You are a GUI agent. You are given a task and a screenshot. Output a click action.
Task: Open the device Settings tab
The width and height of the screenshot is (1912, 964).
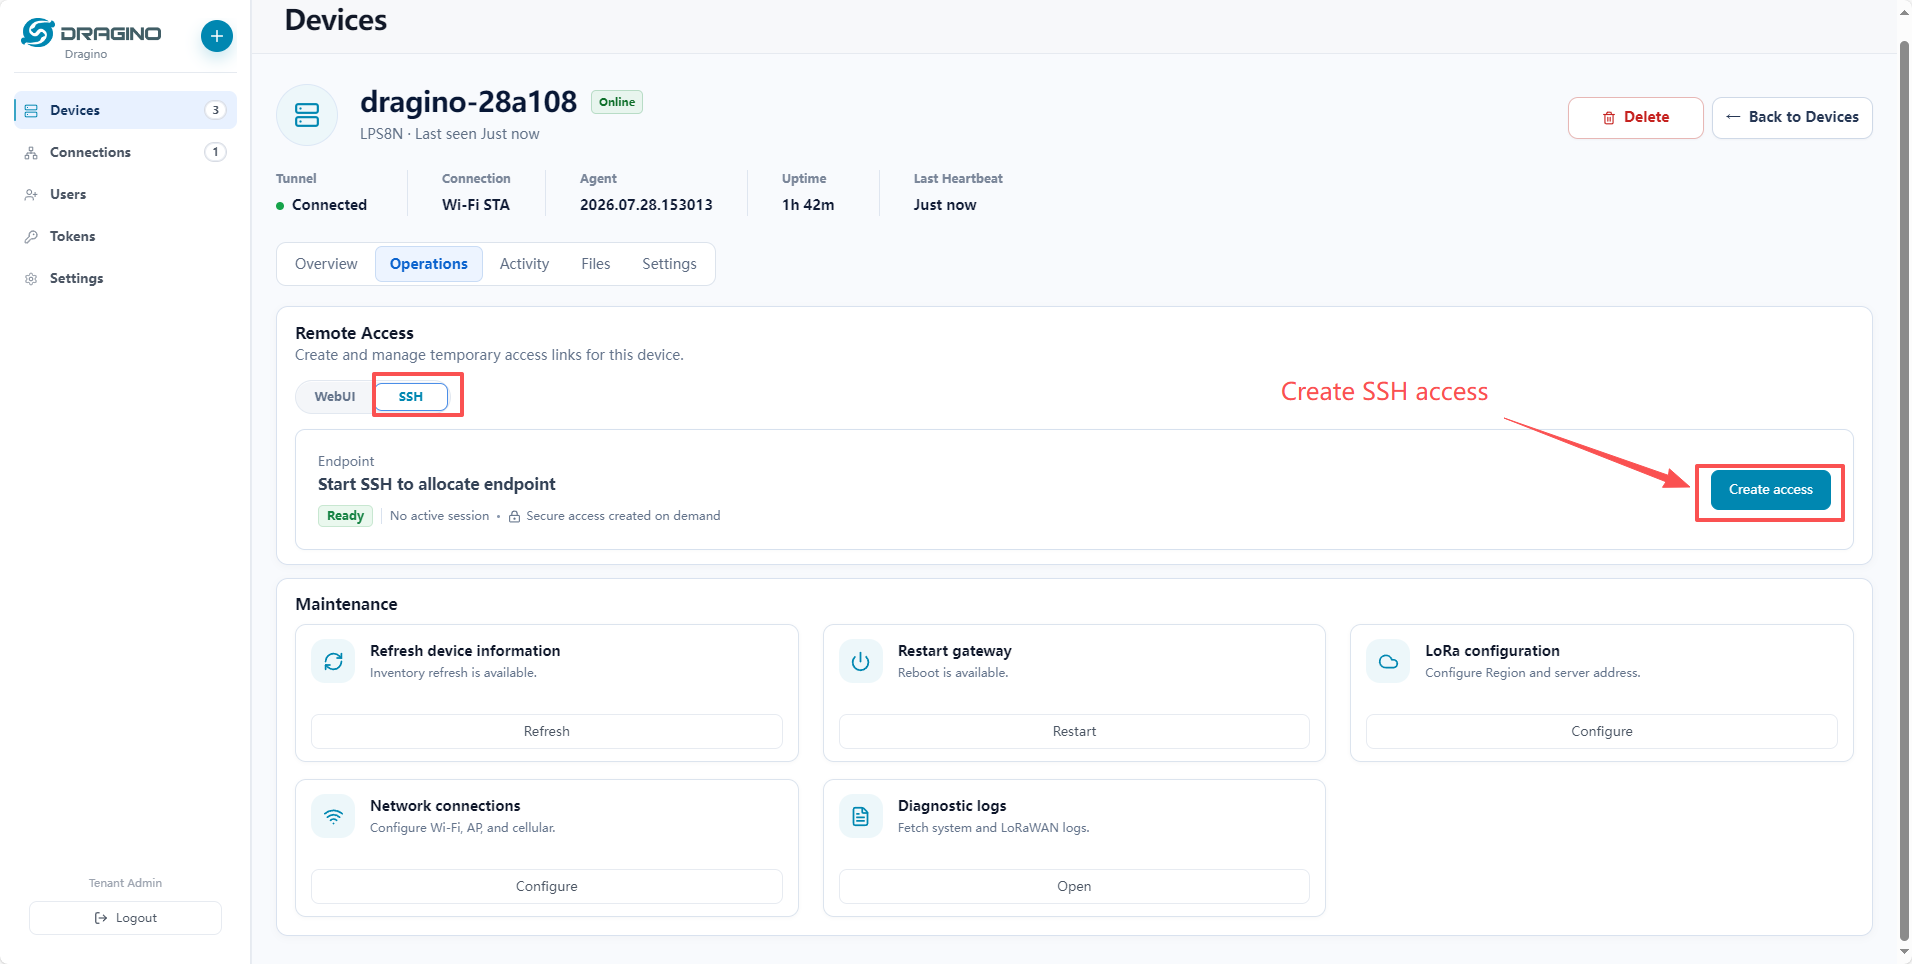pyautogui.click(x=669, y=264)
